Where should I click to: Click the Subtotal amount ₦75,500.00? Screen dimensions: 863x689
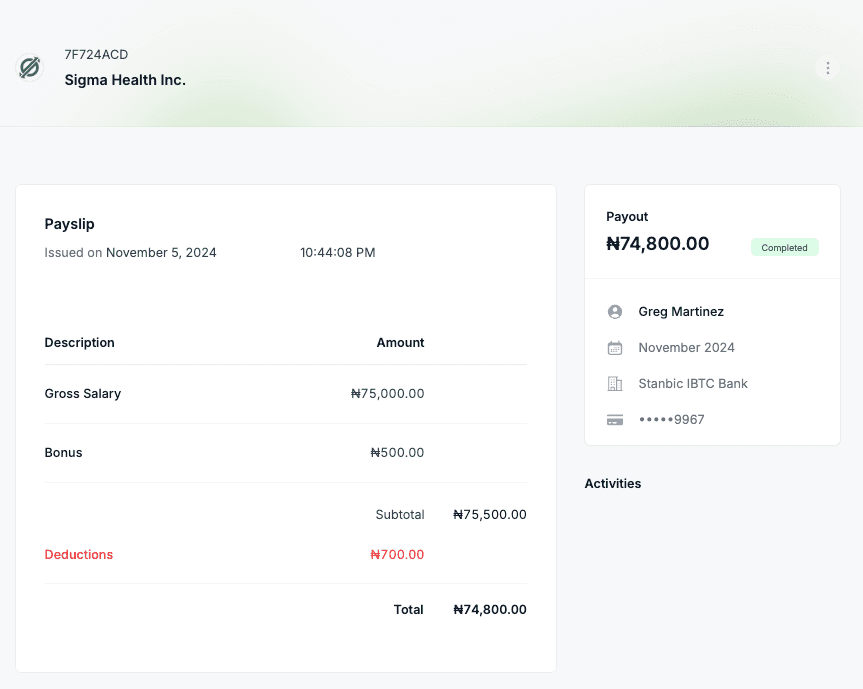point(489,515)
